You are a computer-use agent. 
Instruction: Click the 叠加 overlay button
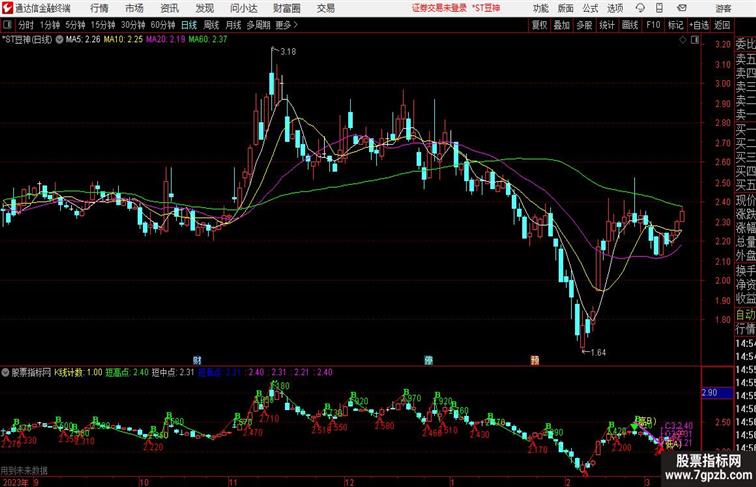point(562,25)
